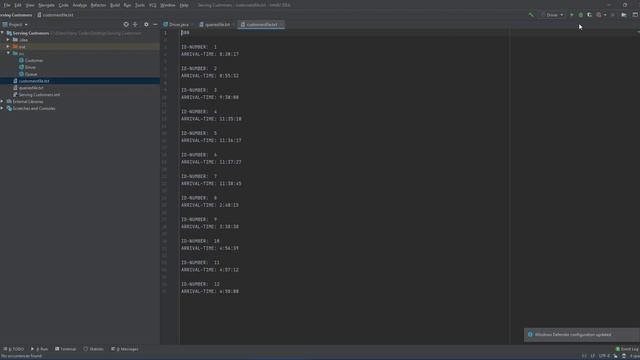Select queuesfile.txt in project tree

[x=31, y=88]
